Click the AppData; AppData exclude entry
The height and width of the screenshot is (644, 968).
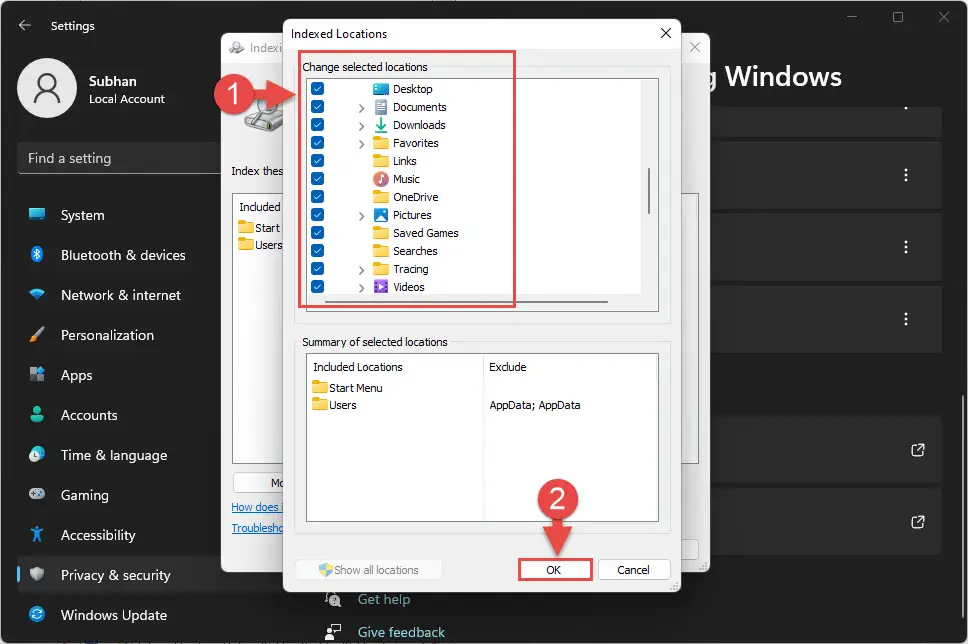pyautogui.click(x=535, y=405)
